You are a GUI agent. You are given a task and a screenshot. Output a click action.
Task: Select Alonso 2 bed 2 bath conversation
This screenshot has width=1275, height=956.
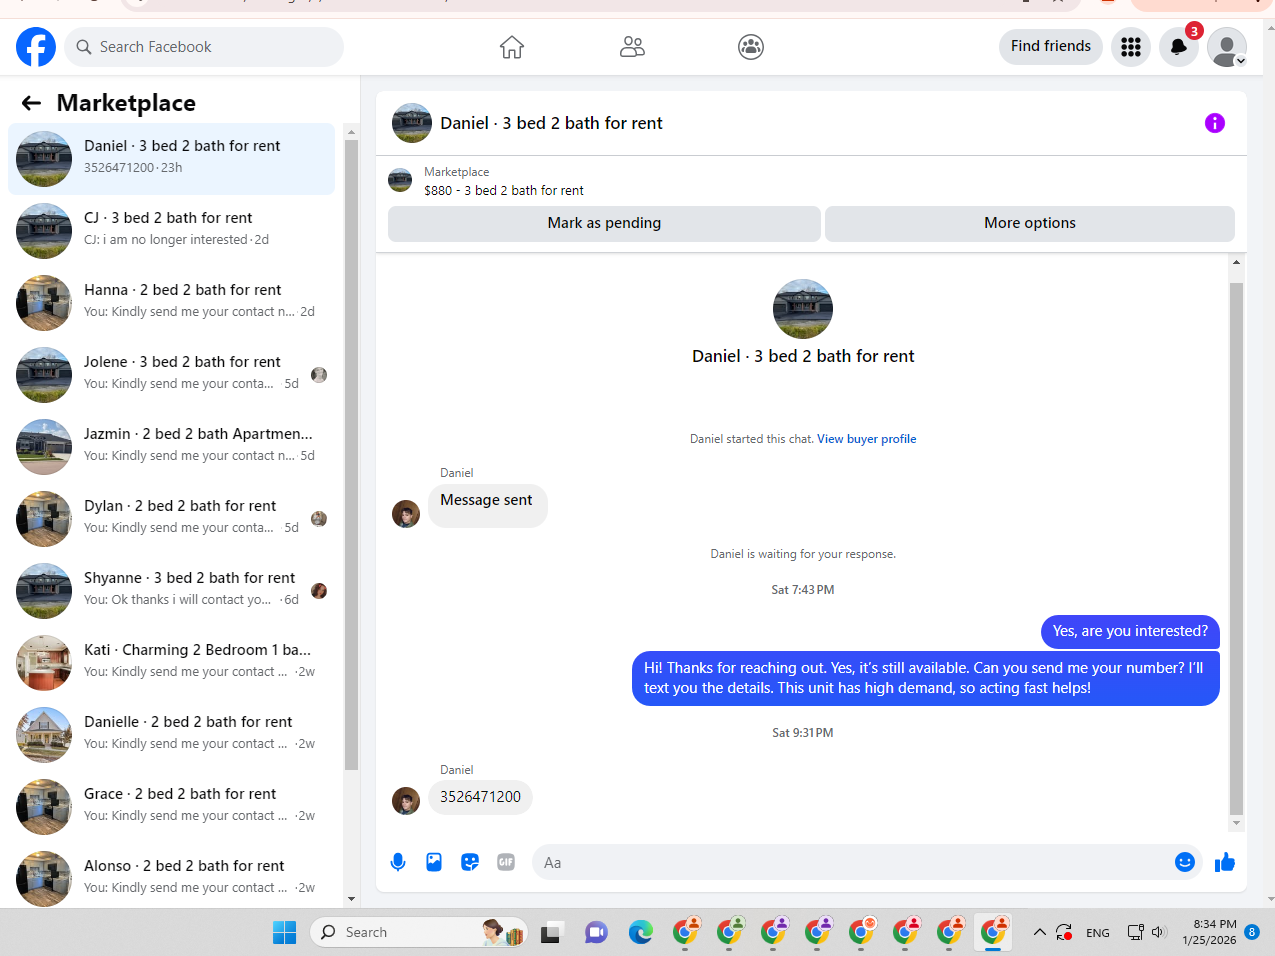(171, 879)
